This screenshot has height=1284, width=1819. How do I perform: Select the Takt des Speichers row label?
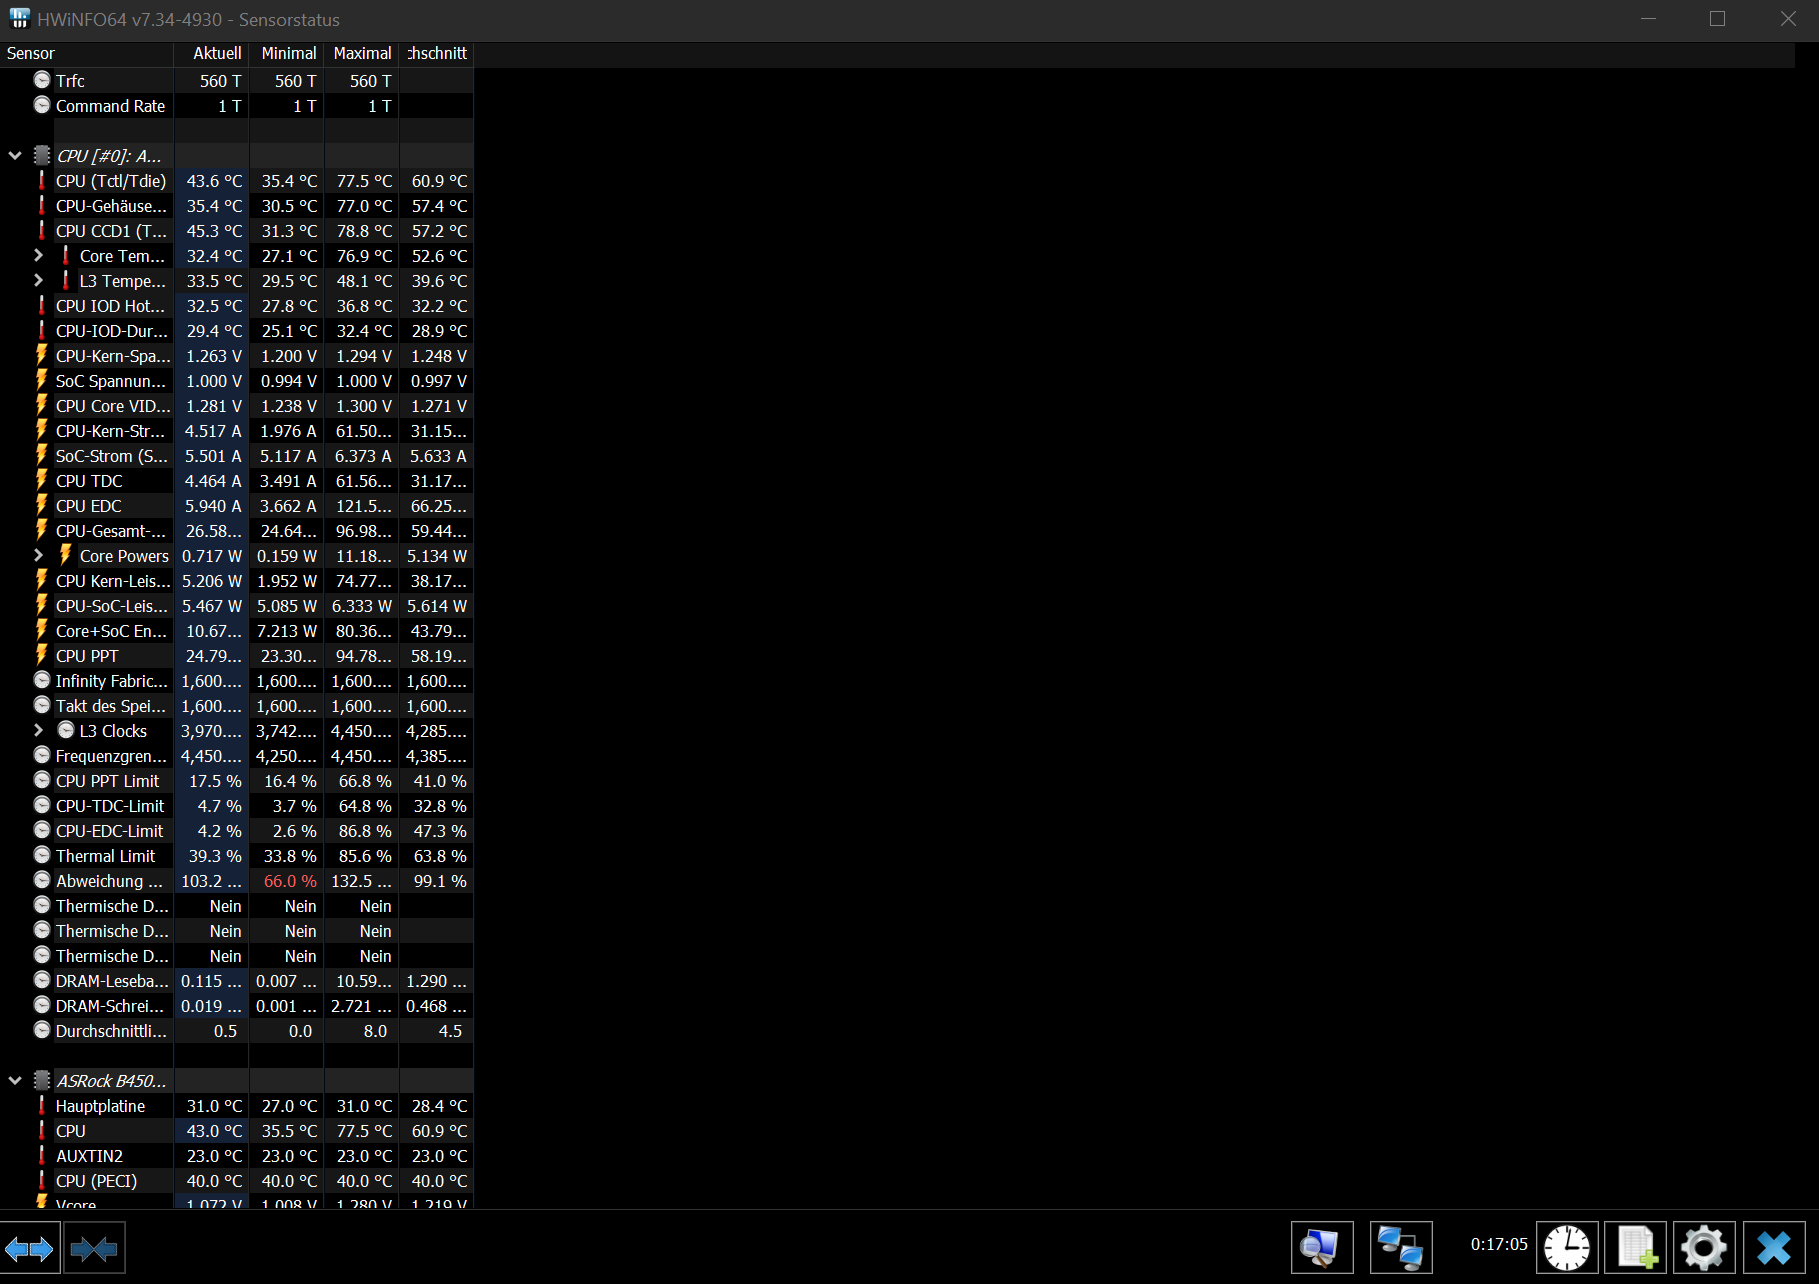click(110, 706)
